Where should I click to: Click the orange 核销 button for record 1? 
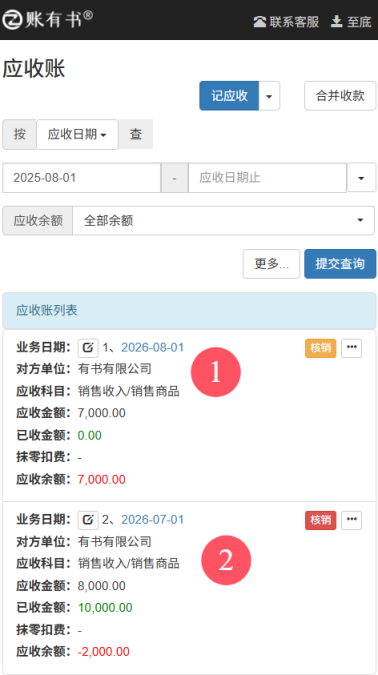[321, 348]
